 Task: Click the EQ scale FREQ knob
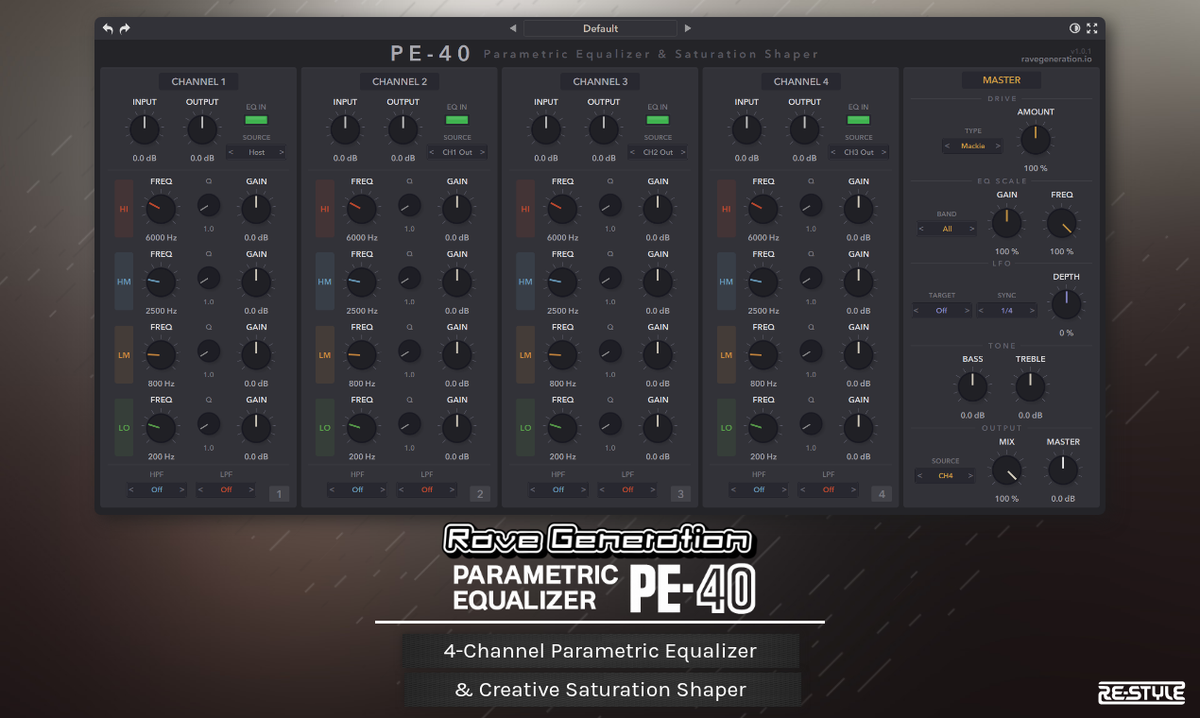pos(1061,222)
